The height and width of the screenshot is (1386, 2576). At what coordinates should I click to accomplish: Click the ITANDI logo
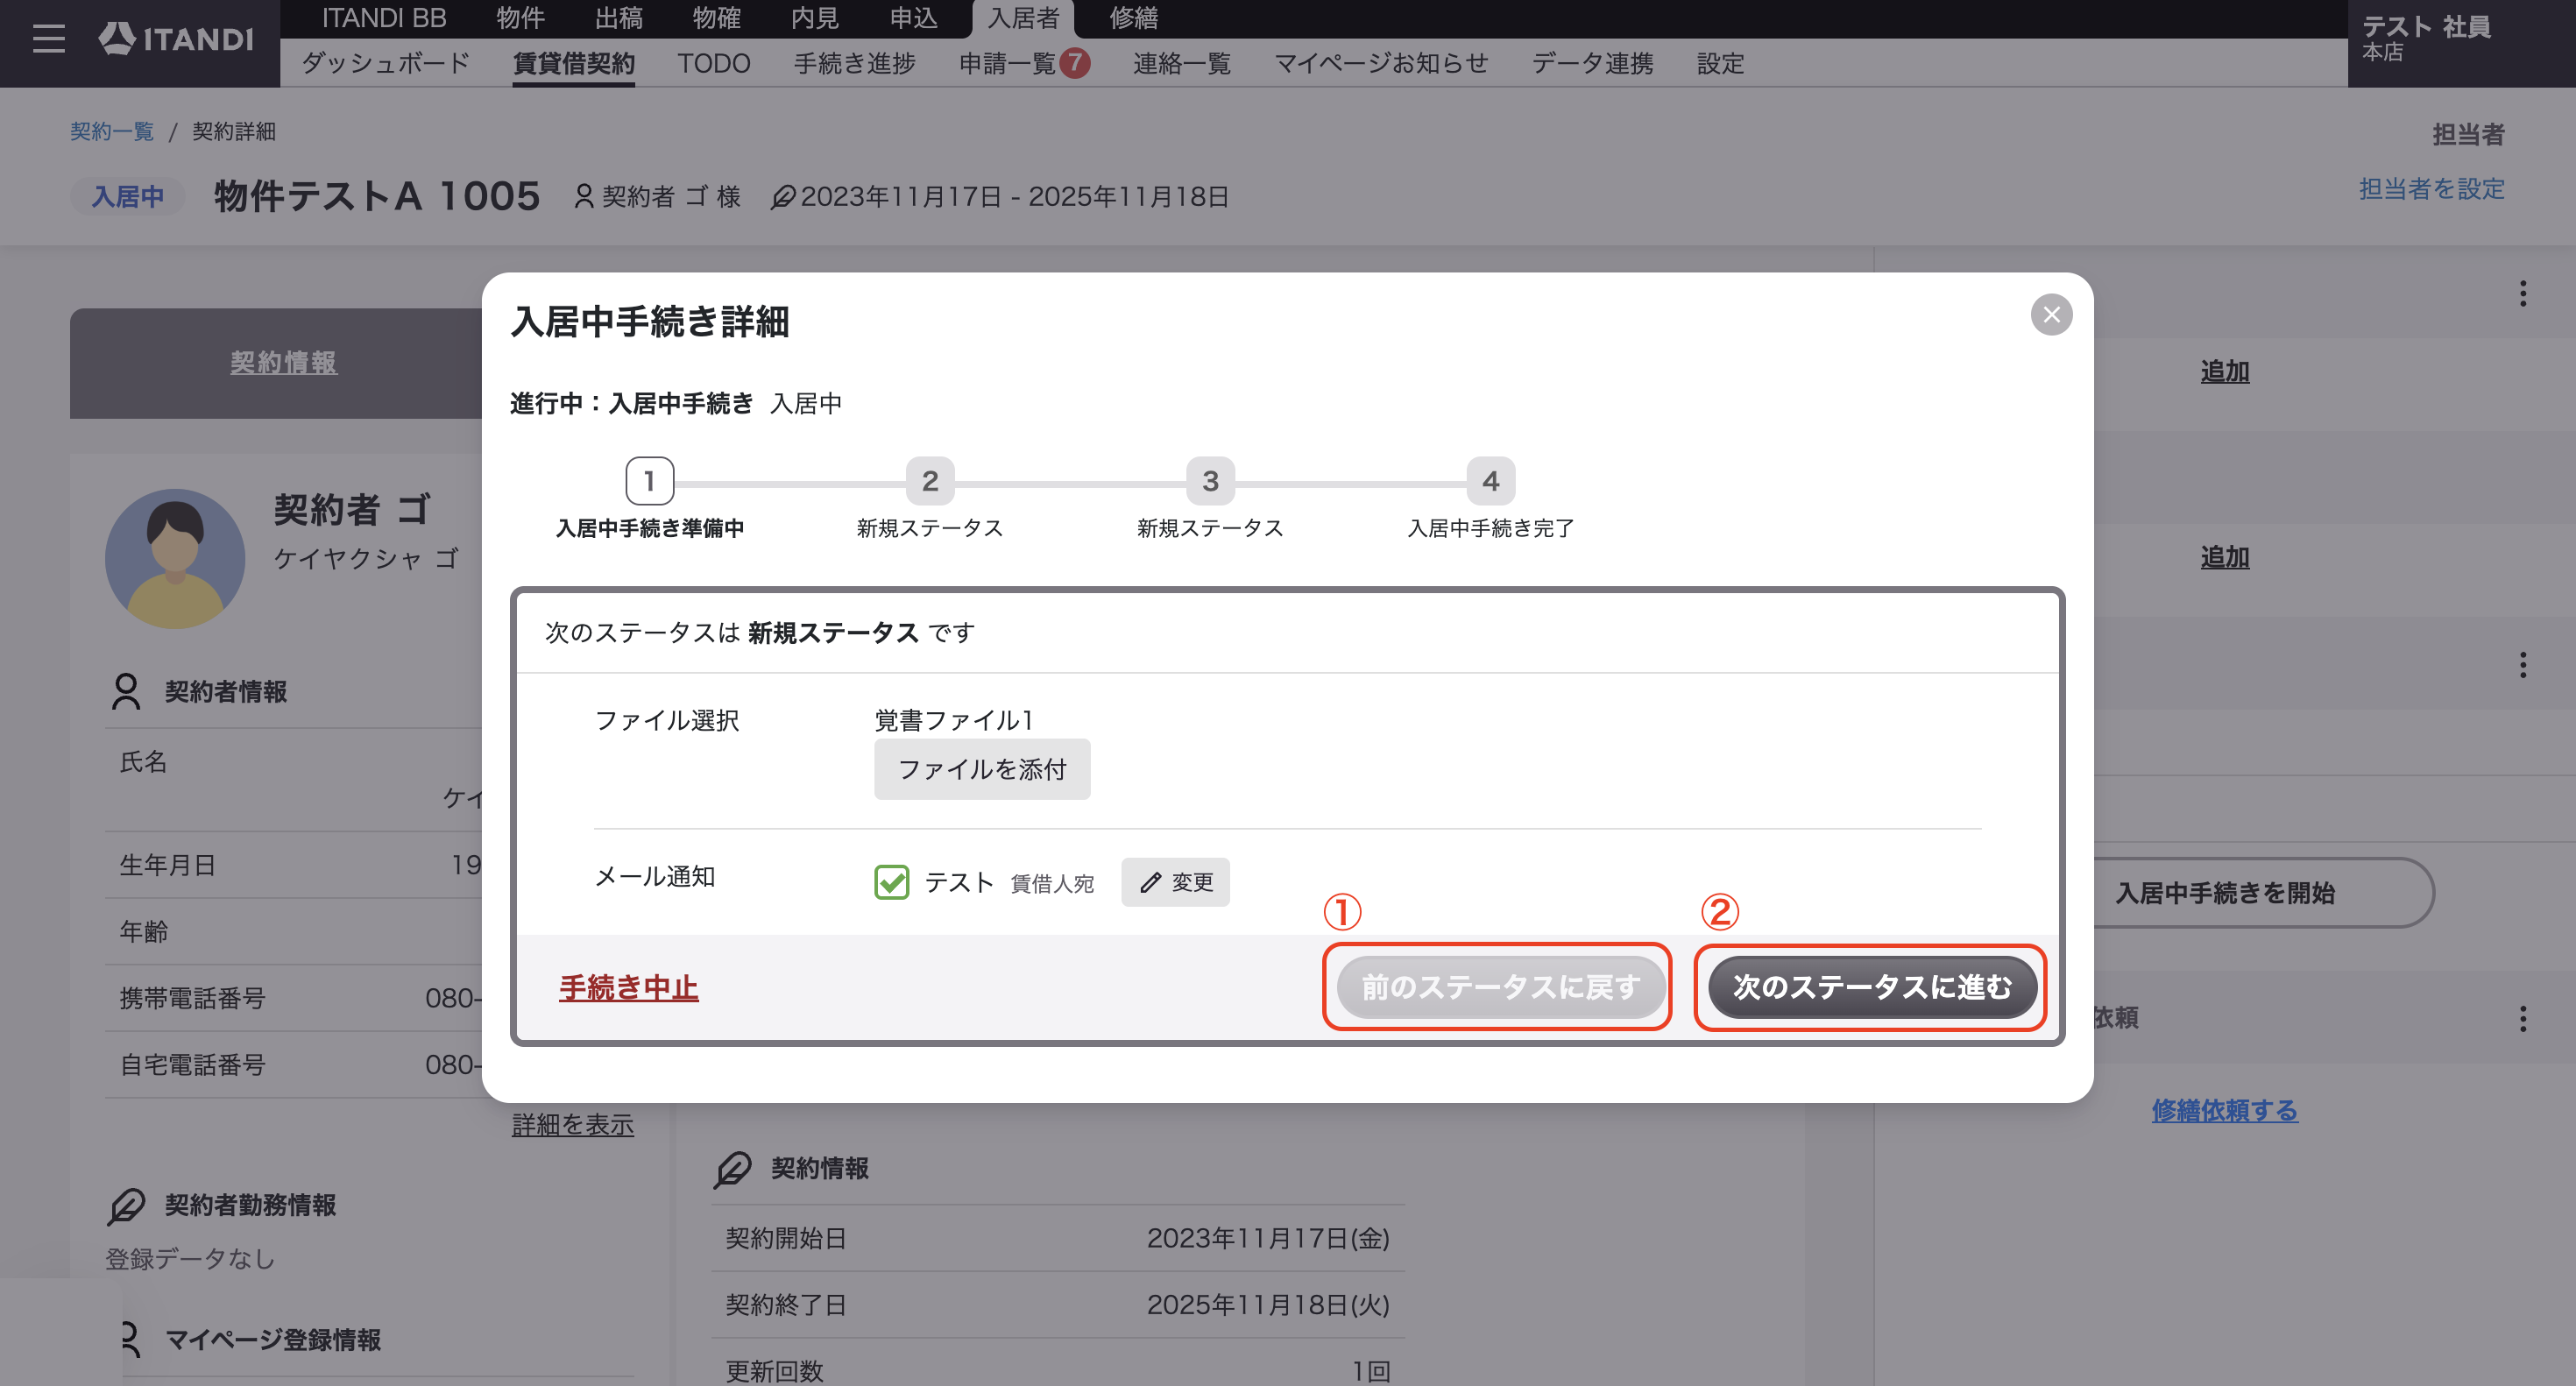176,39
